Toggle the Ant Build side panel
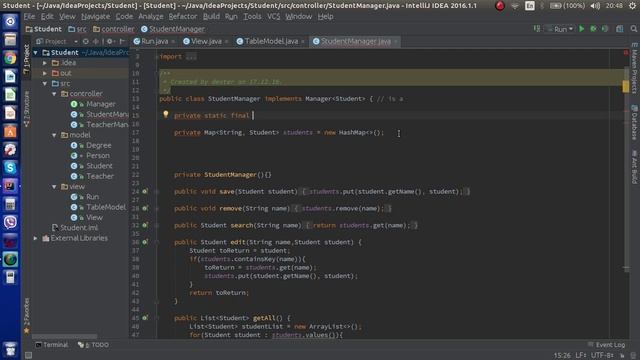This screenshot has height=360, width=640. click(635, 167)
